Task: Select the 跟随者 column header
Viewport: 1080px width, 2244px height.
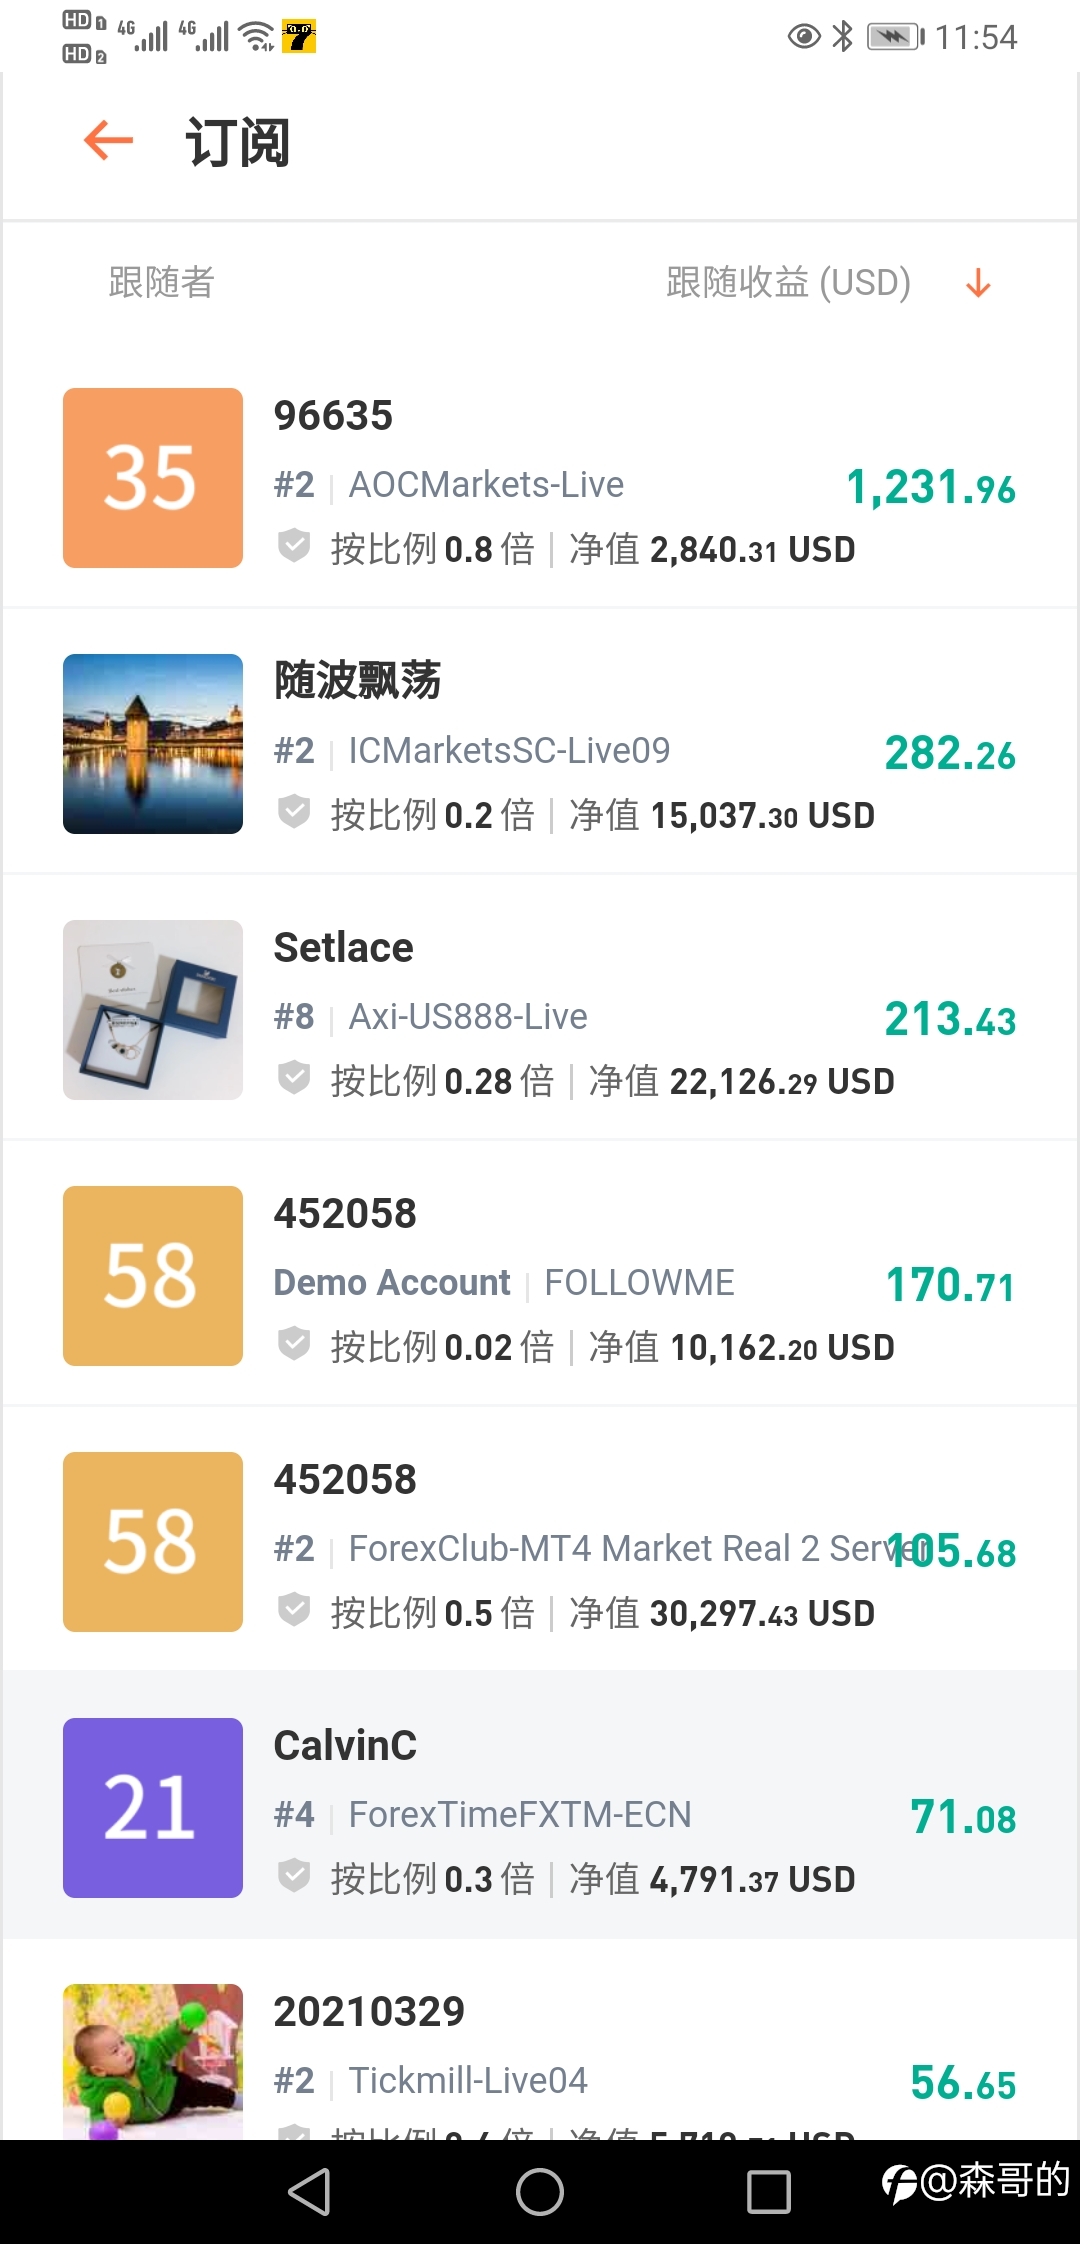Action: [161, 282]
